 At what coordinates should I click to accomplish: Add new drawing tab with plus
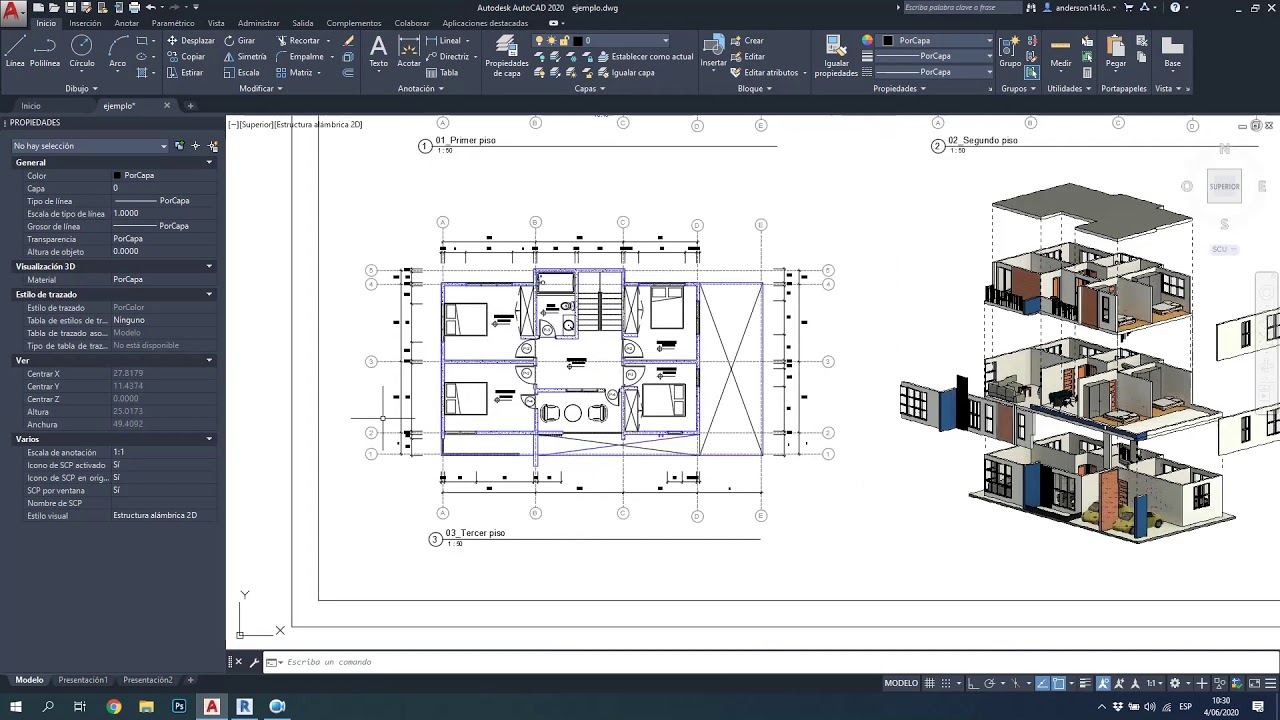click(x=190, y=106)
